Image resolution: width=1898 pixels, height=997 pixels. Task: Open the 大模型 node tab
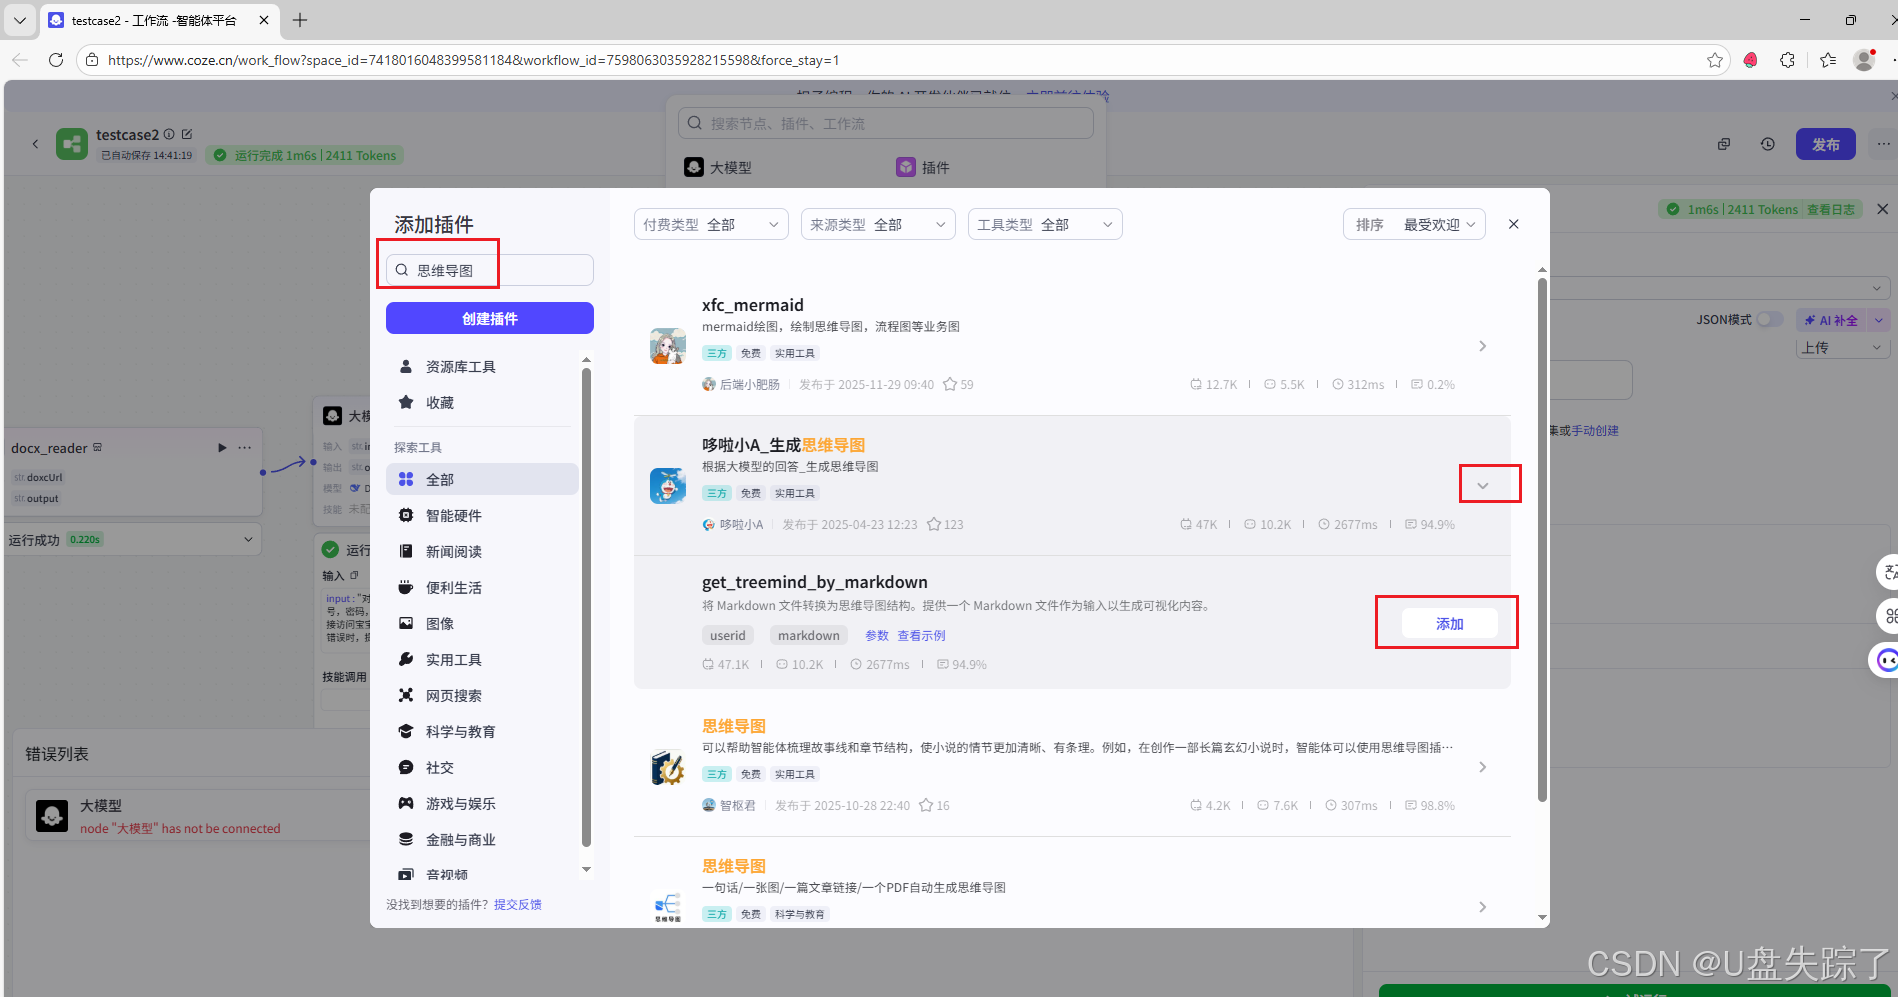pyautogui.click(x=719, y=167)
